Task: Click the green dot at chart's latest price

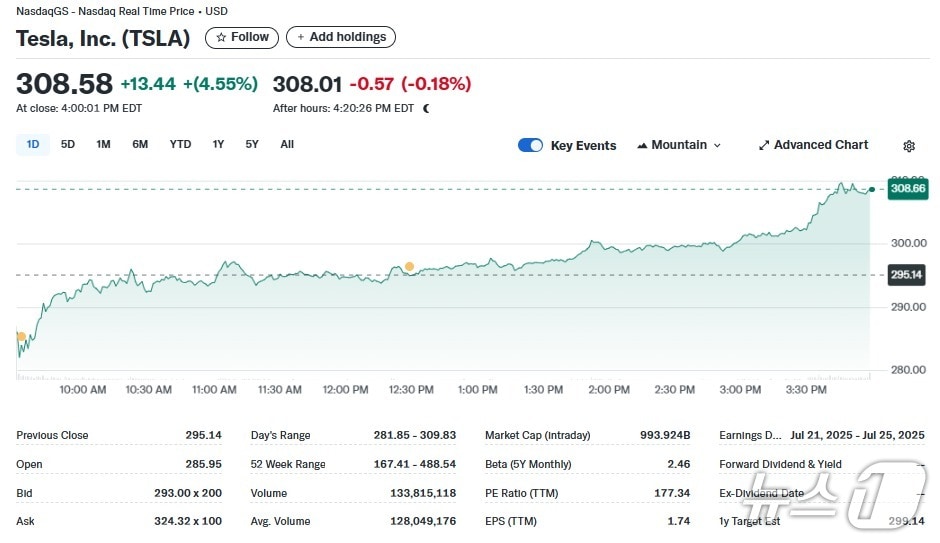Action: (x=873, y=189)
